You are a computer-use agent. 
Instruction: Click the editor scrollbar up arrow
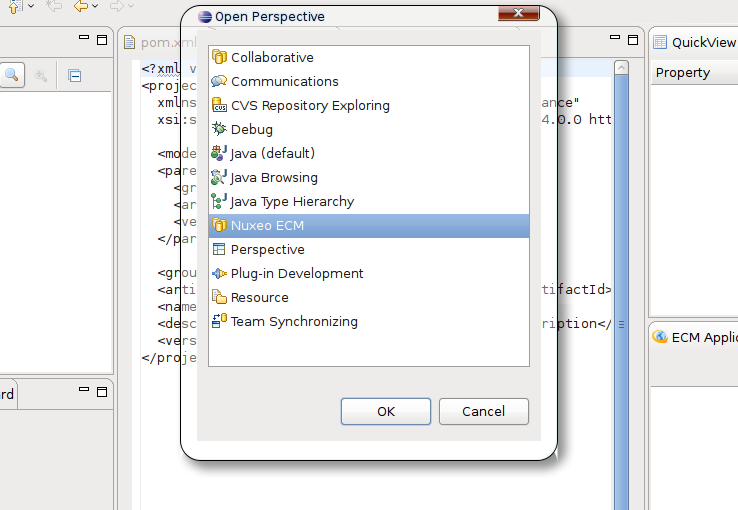click(621, 68)
